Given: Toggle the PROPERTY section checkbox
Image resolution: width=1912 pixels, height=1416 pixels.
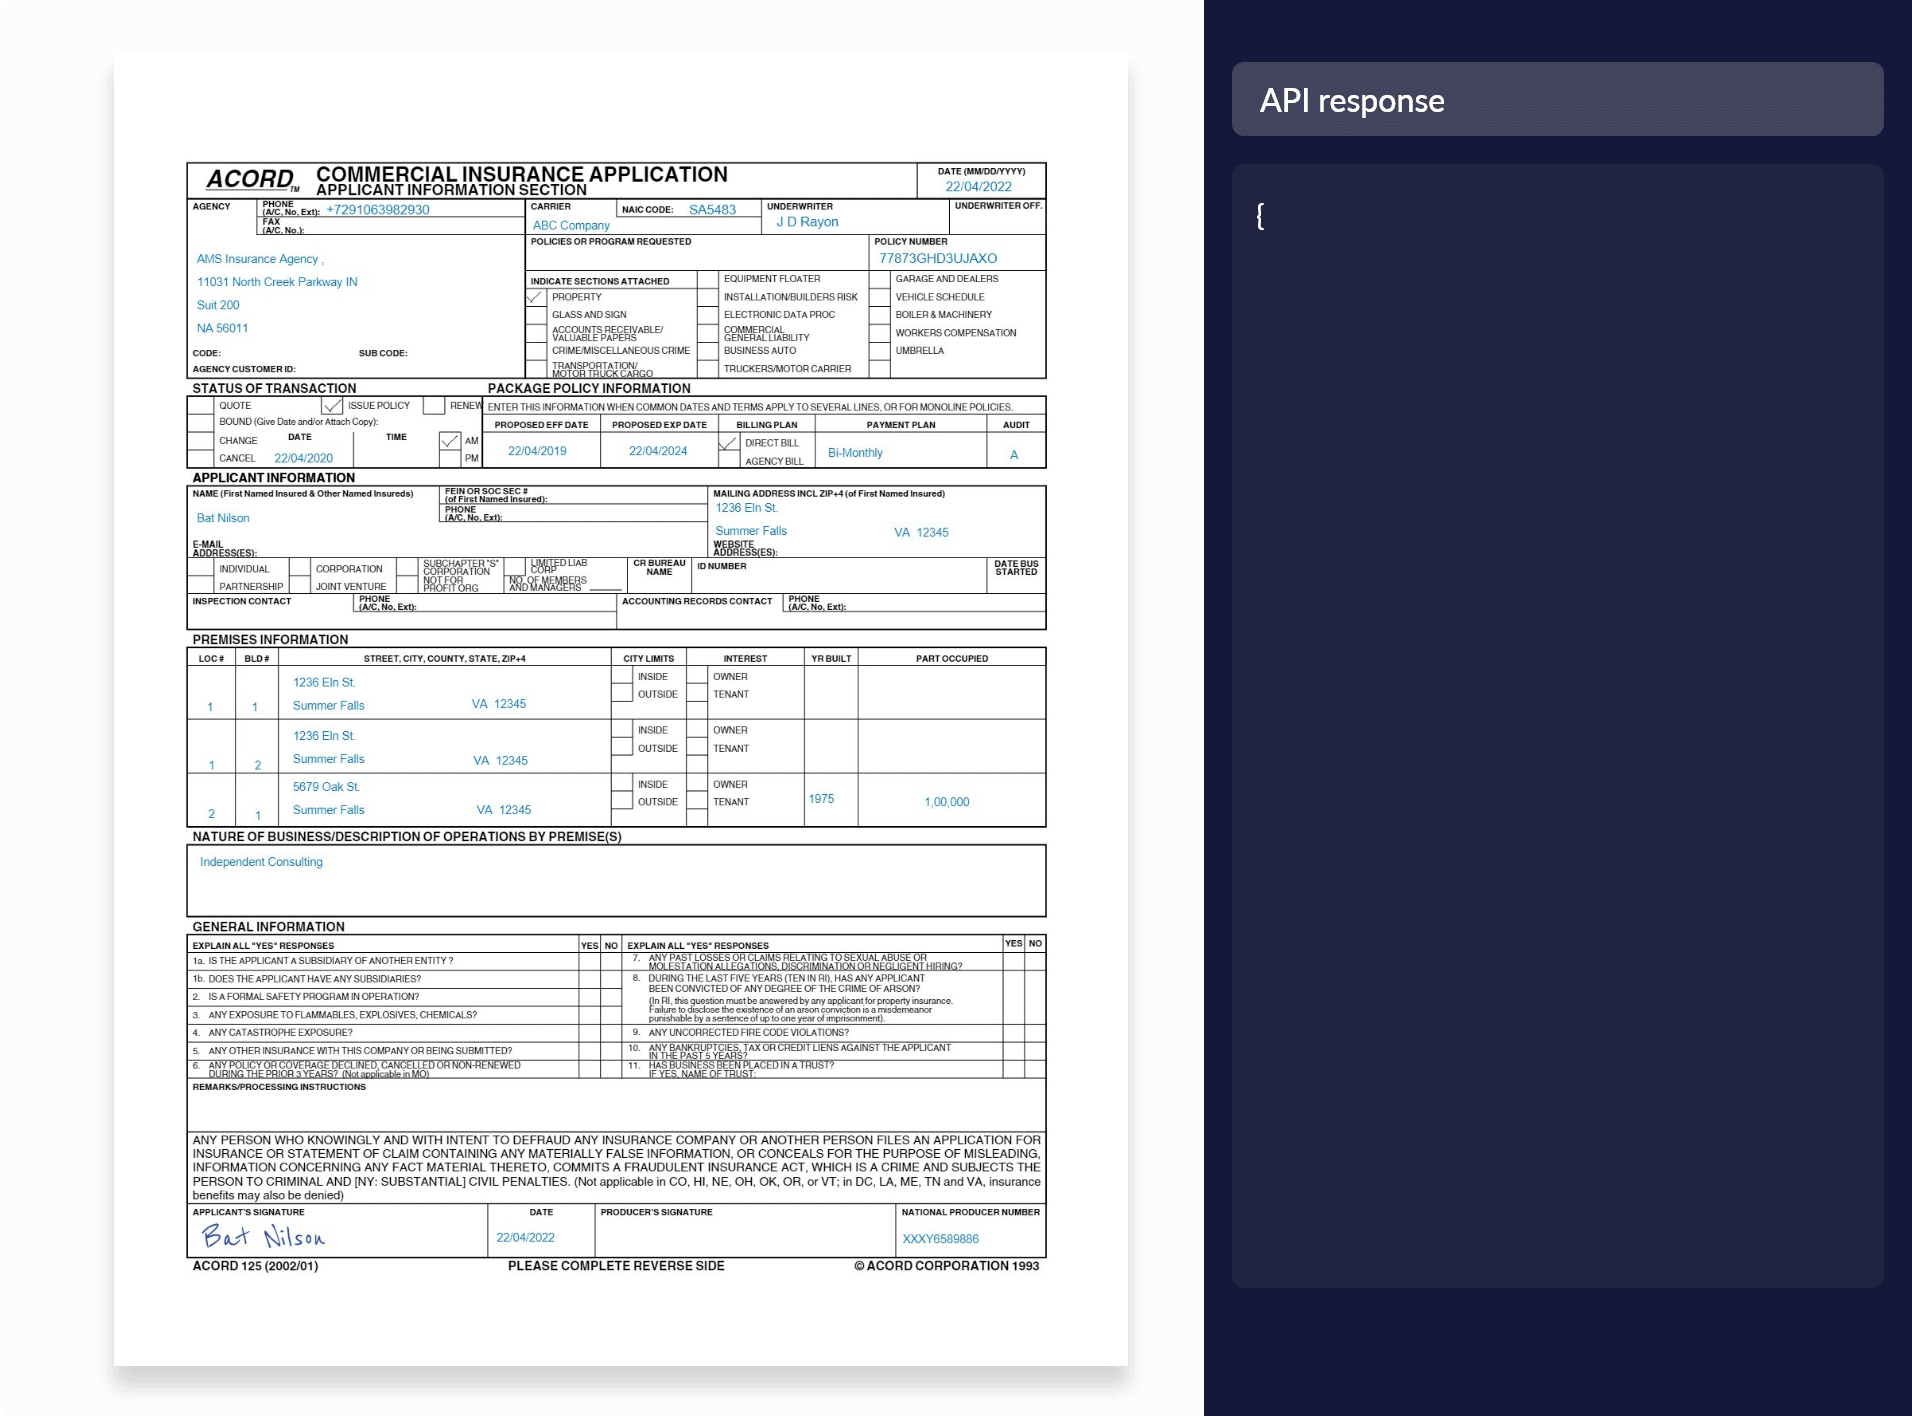Looking at the screenshot, I should point(536,297).
